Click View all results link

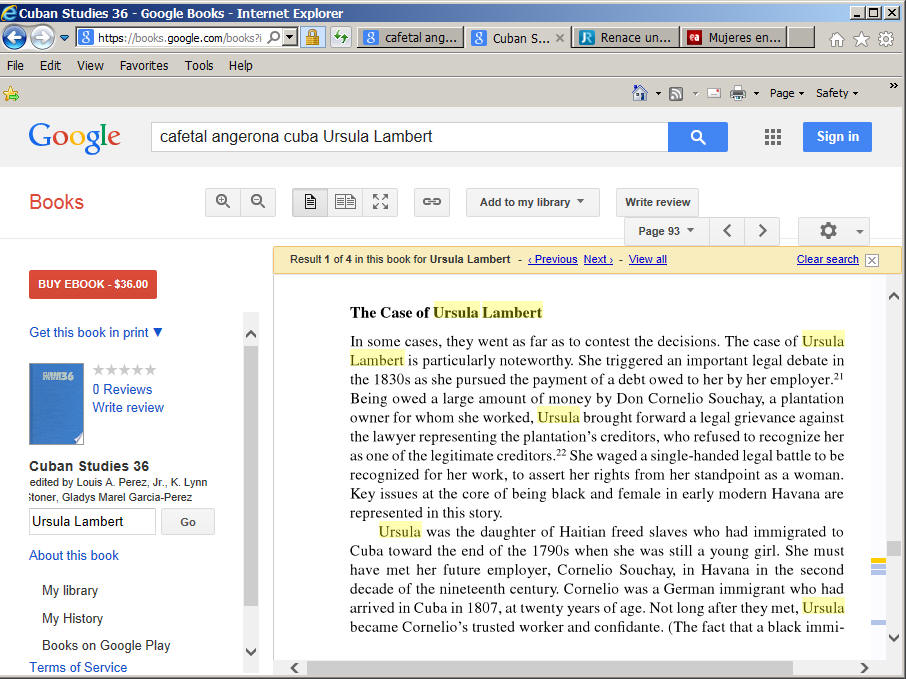(648, 259)
